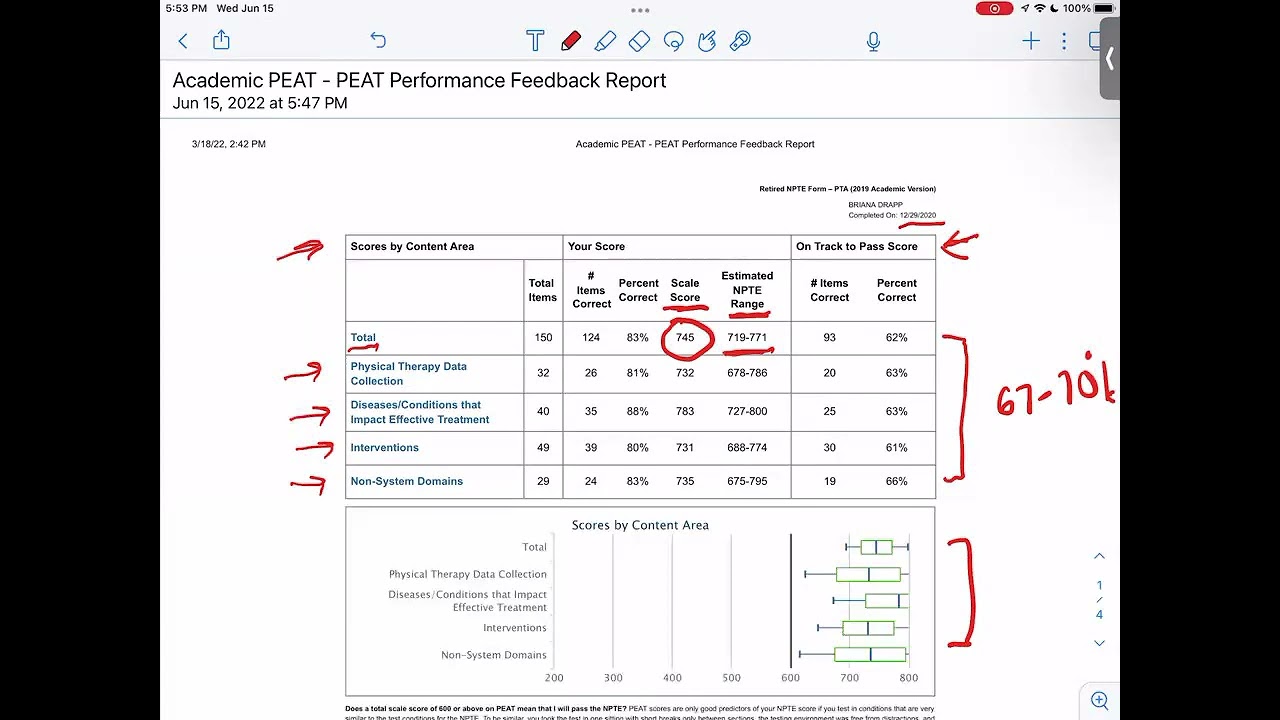This screenshot has width=1280, height=720.
Task: Open Physical Therapy Data Collection link
Action: point(408,374)
